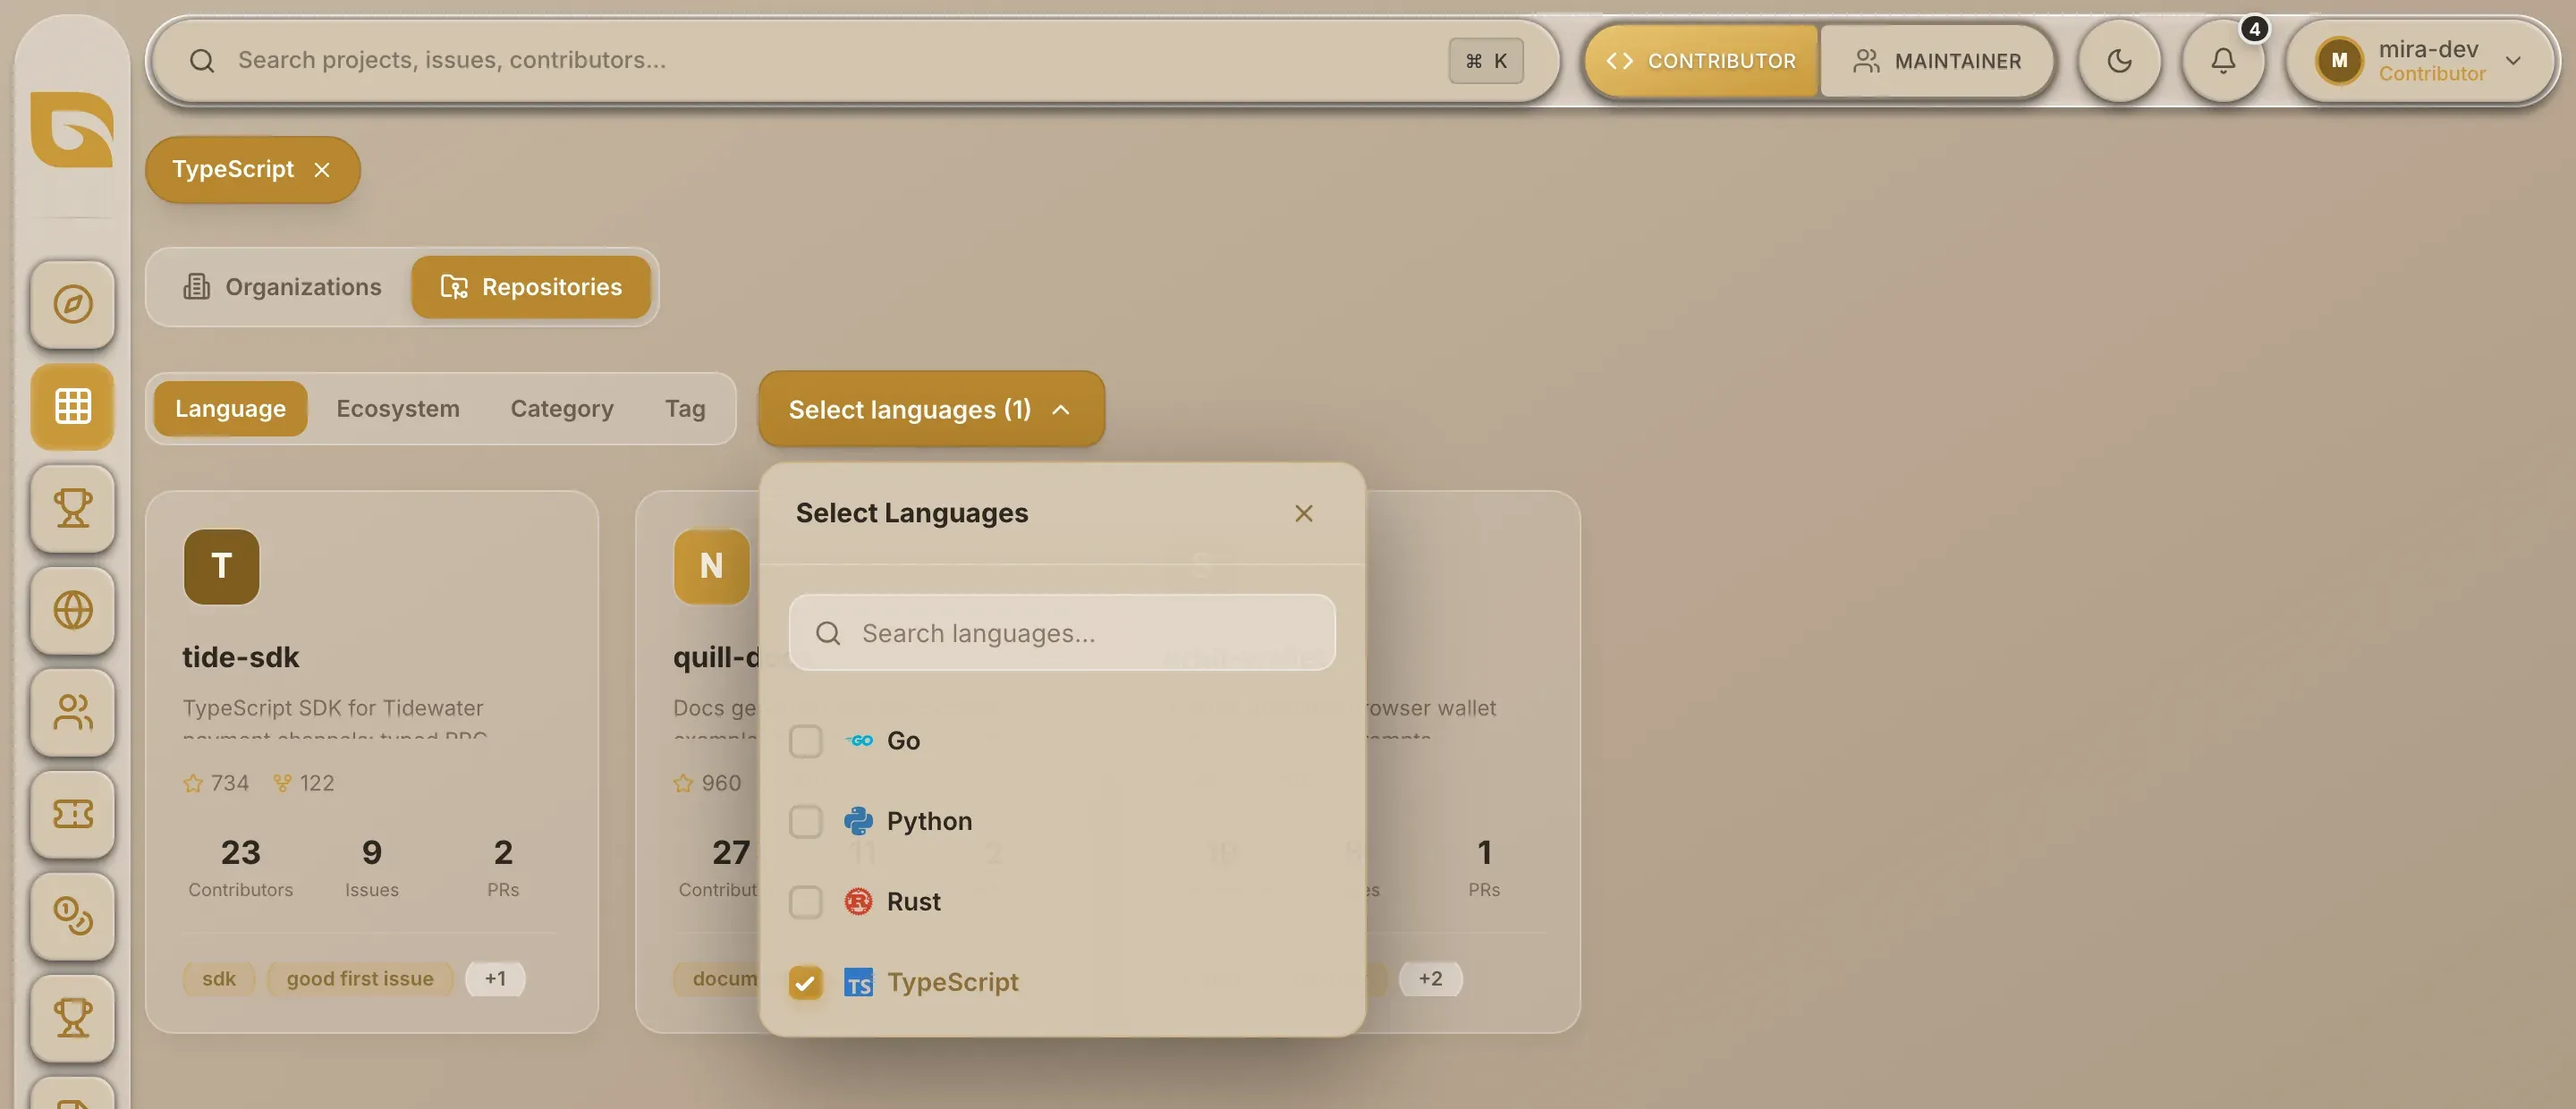The width and height of the screenshot is (2576, 1109).
Task: Open notifications bell icon
Action: pos(2222,61)
